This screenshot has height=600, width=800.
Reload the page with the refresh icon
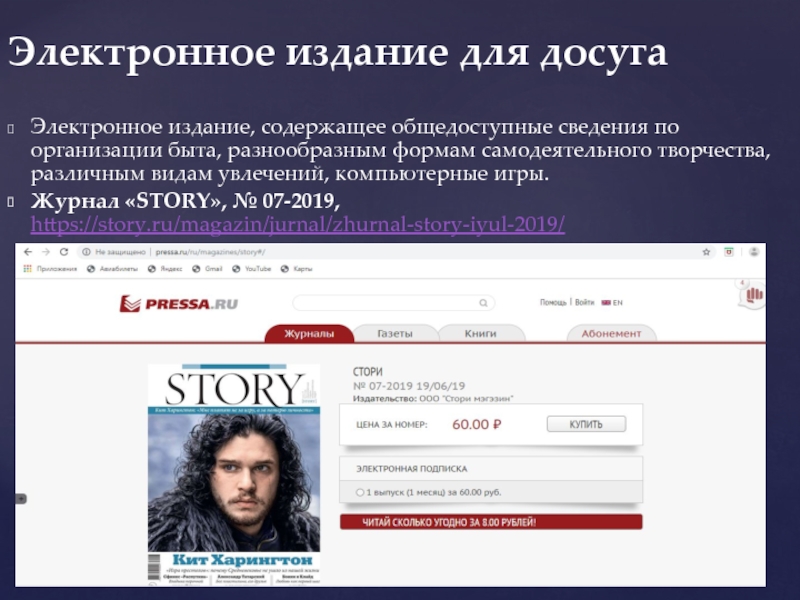64,252
